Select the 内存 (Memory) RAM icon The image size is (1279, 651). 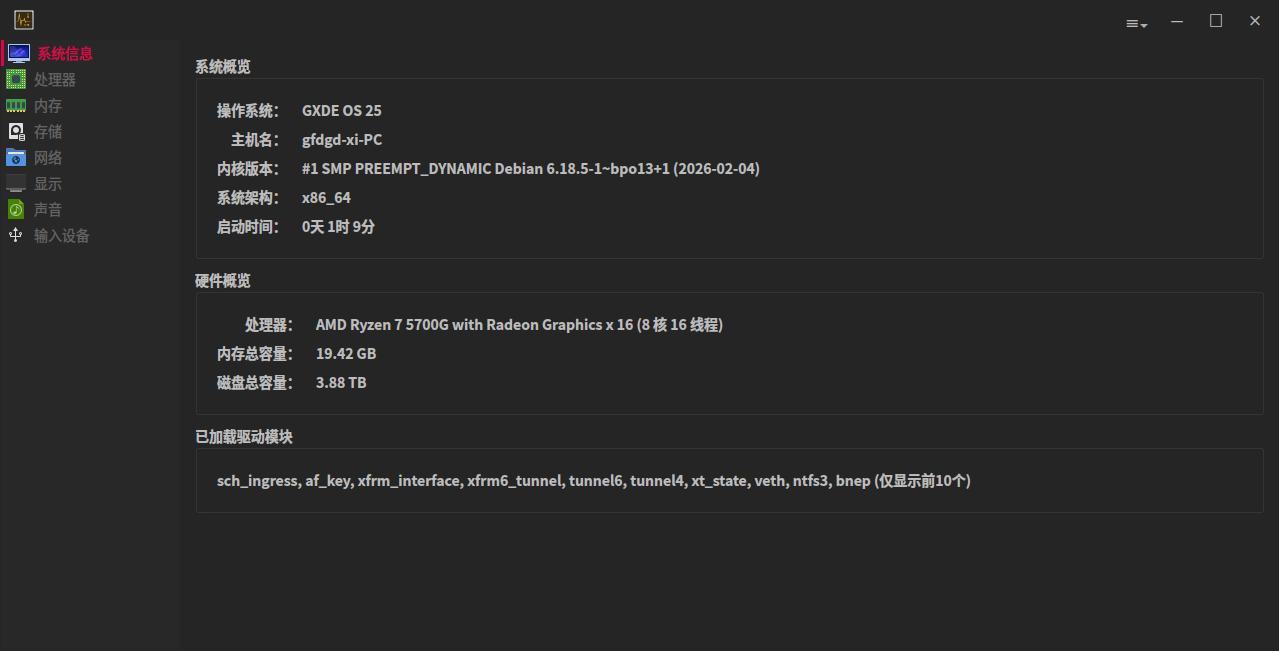point(16,105)
